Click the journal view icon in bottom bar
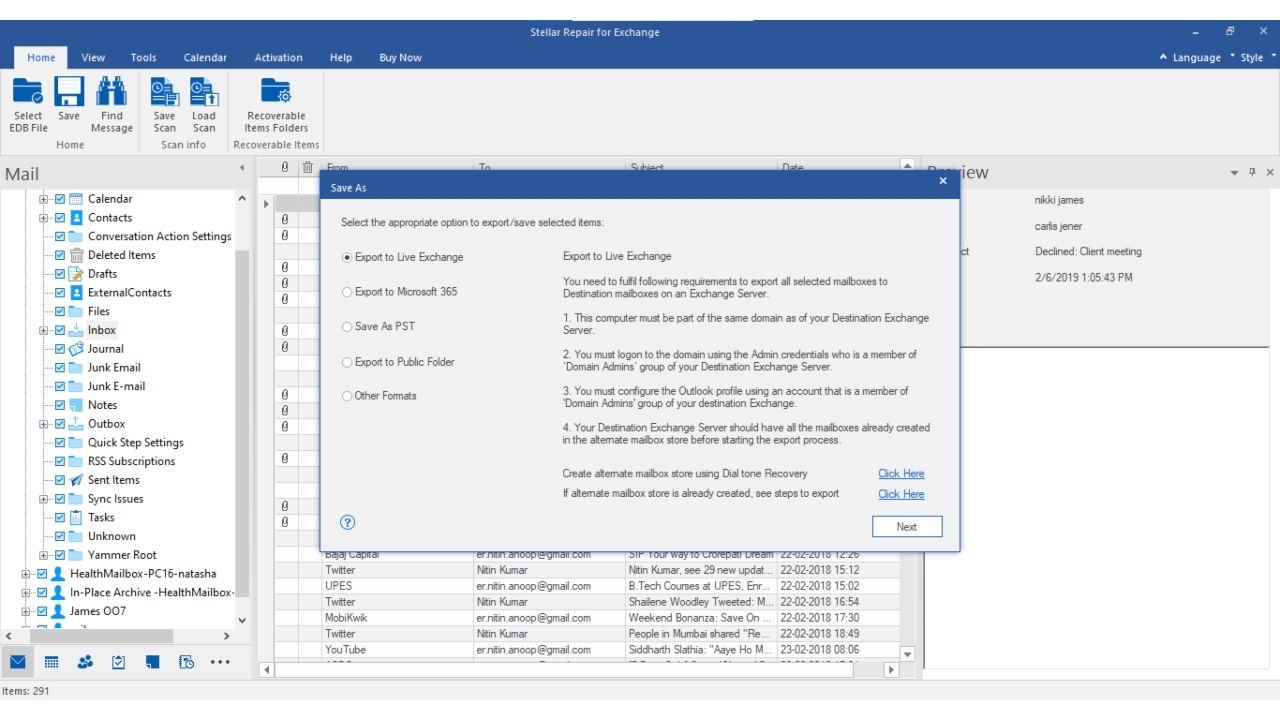The image size is (1280, 720). pos(186,662)
